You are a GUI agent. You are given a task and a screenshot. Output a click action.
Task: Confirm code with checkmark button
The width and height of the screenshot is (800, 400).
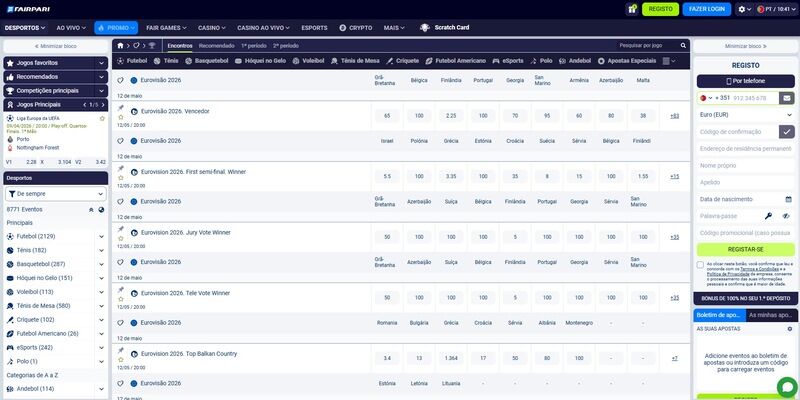click(787, 132)
